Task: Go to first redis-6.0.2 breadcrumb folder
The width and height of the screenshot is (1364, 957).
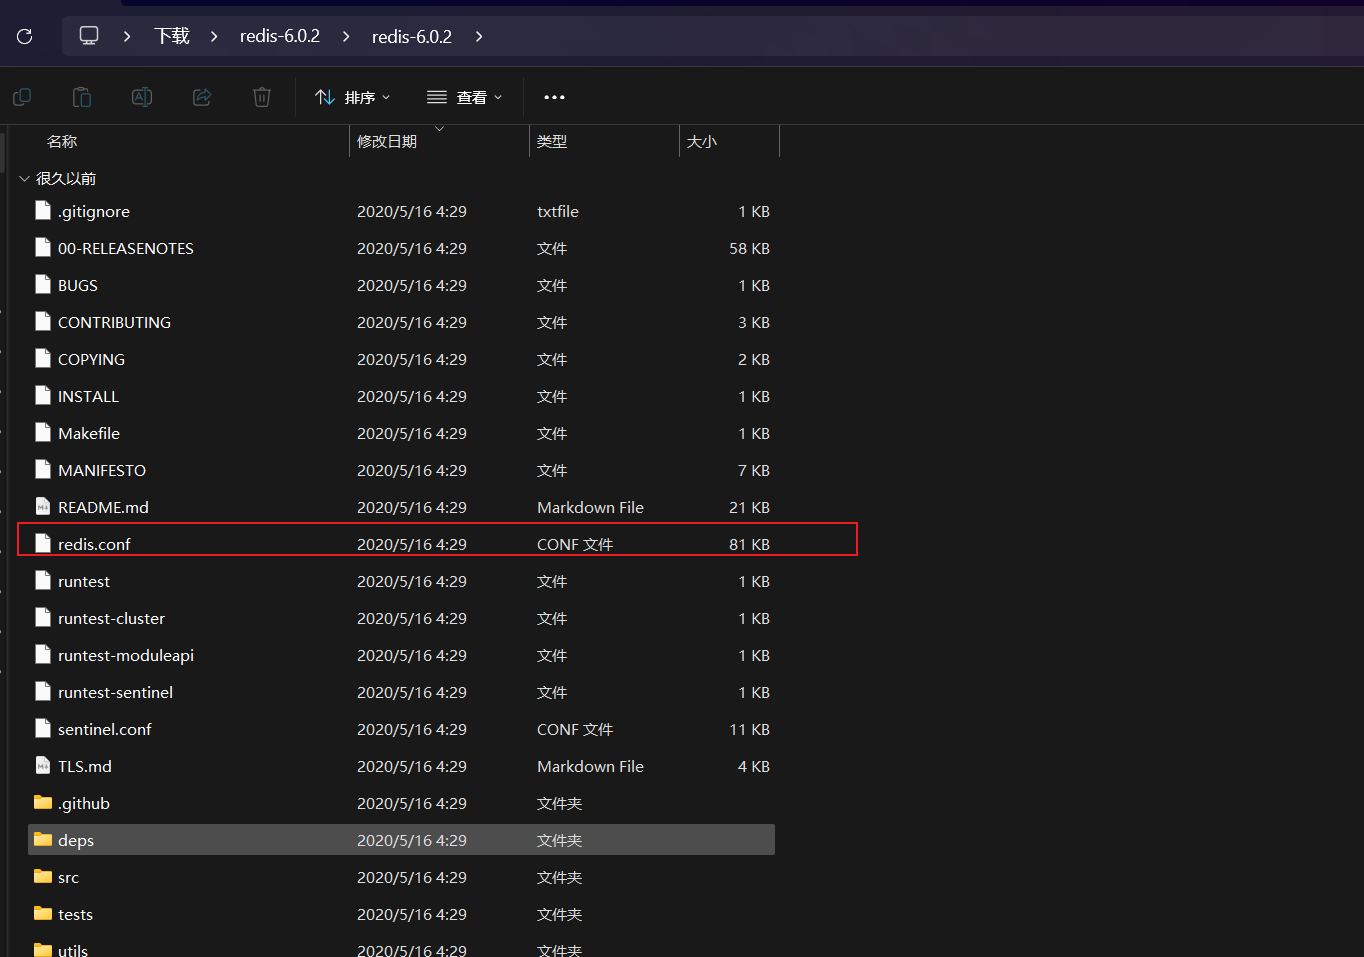Action: point(280,36)
